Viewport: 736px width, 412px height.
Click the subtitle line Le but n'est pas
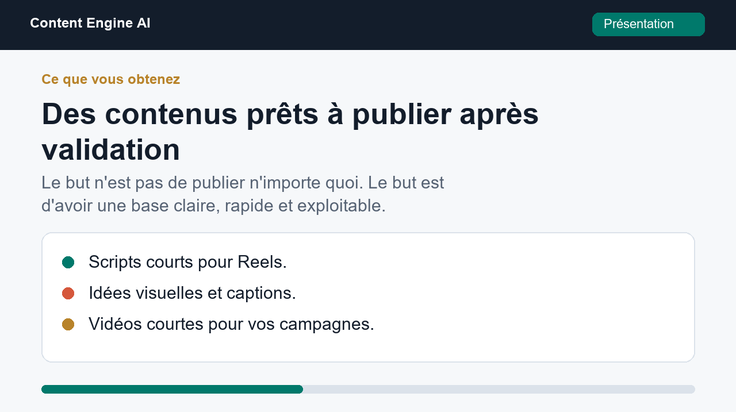click(242, 183)
